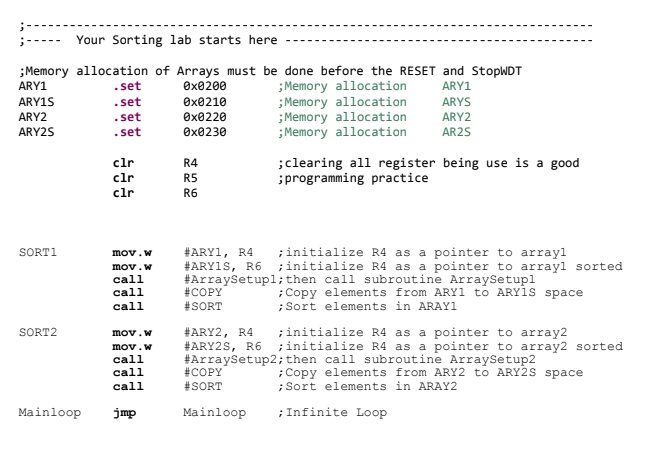Image resolution: width=658 pixels, height=451 pixels.
Task: Click the #ARY1, R4 operand
Action: pos(218,253)
